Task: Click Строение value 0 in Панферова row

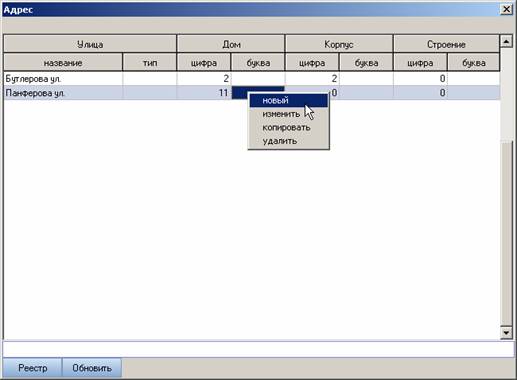Action: click(x=420, y=93)
